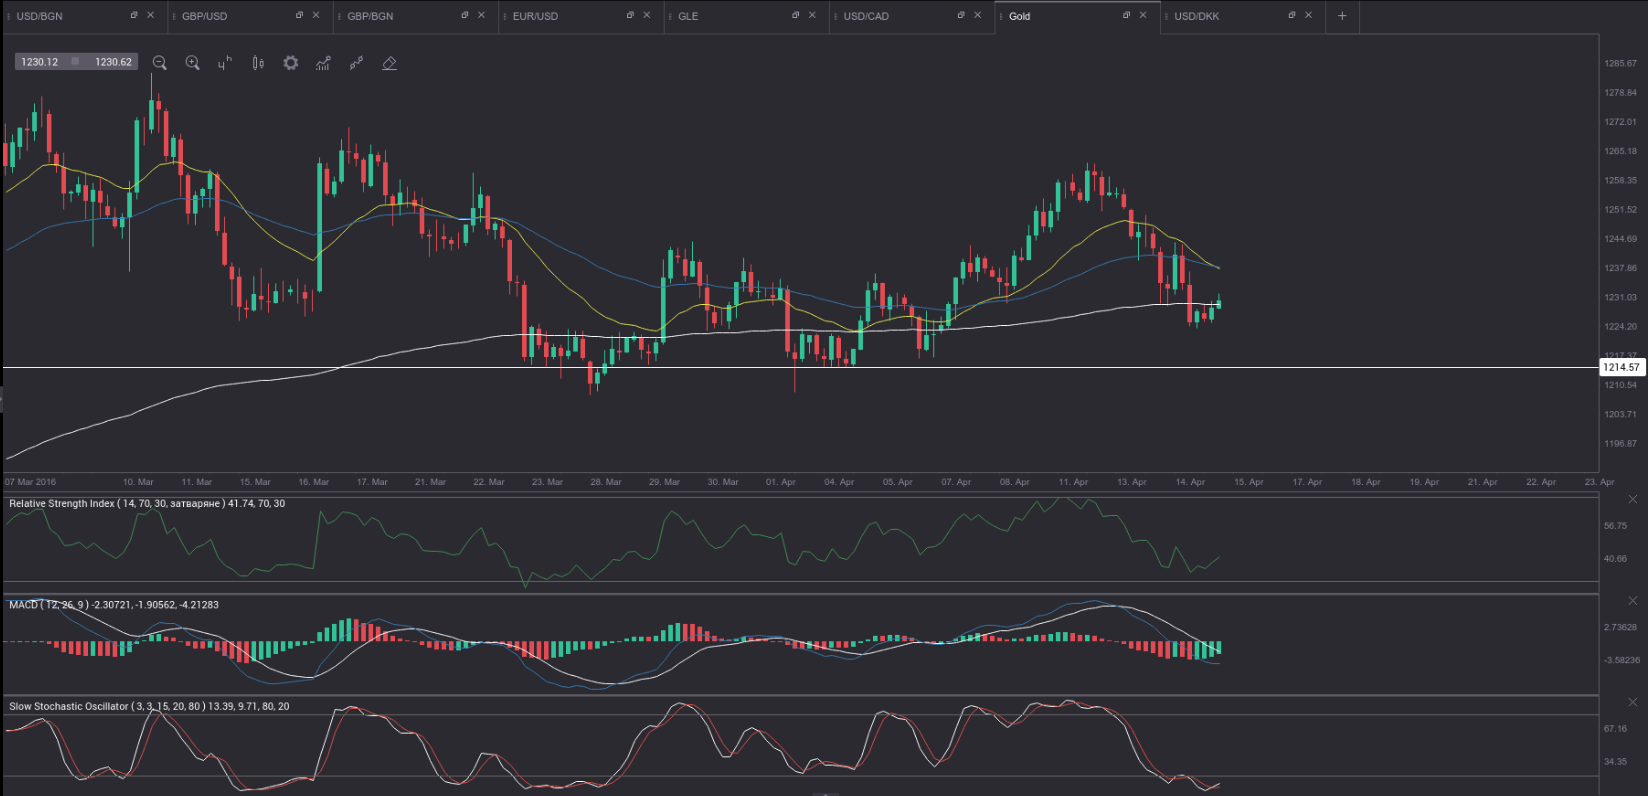The width and height of the screenshot is (1648, 796).
Task: Detach the Gold tab into a window
Action: [1126, 15]
